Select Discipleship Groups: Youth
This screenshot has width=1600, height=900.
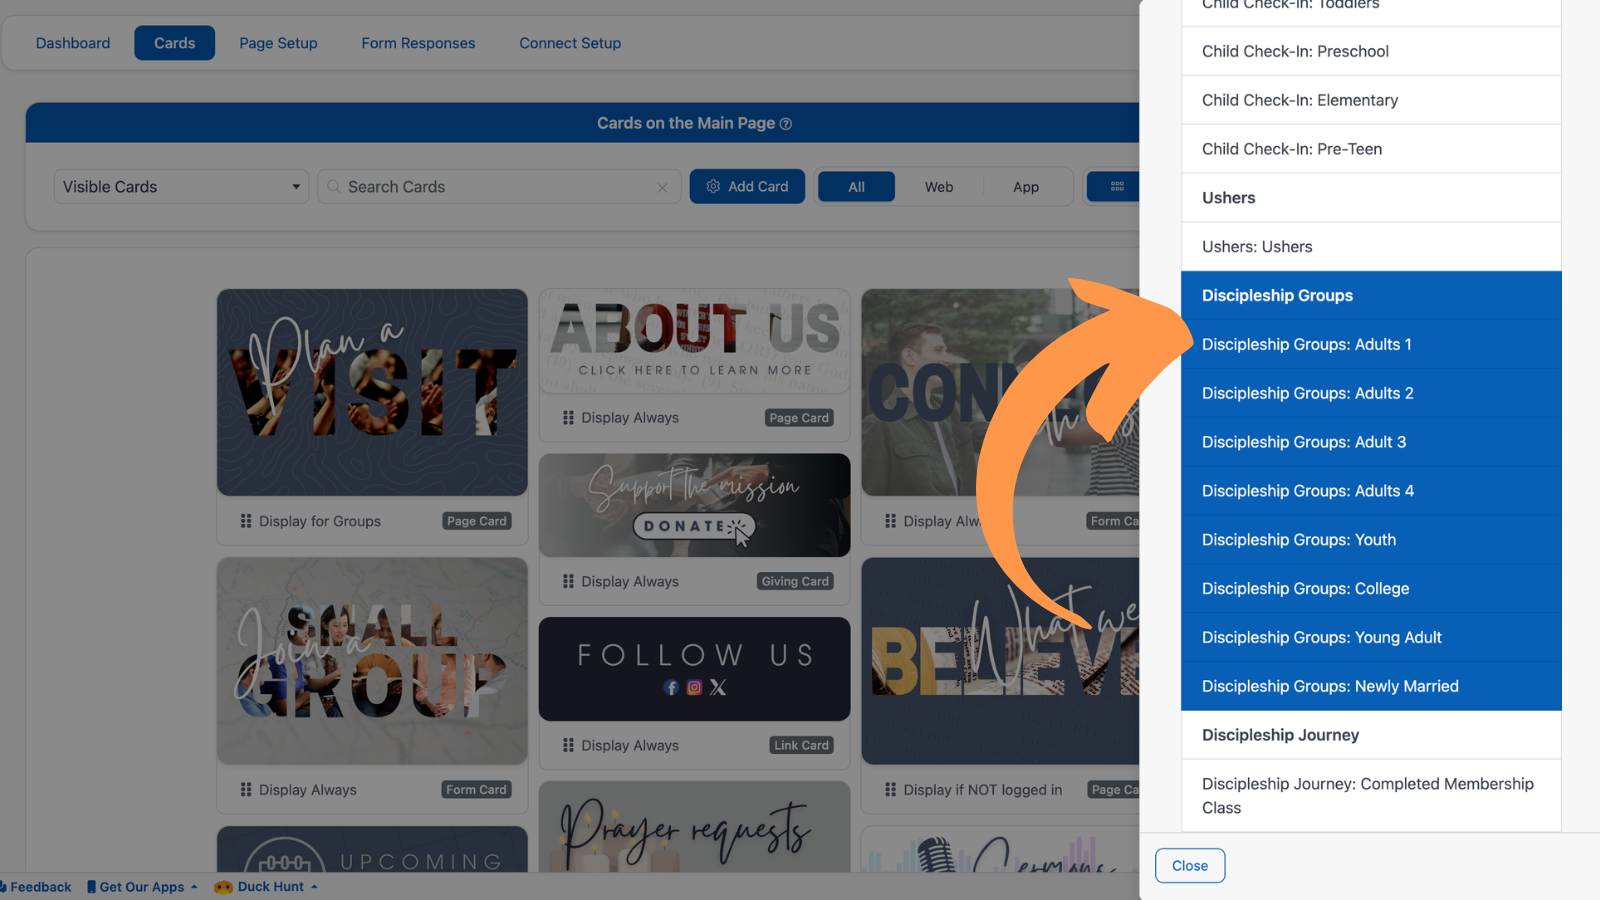point(1371,540)
